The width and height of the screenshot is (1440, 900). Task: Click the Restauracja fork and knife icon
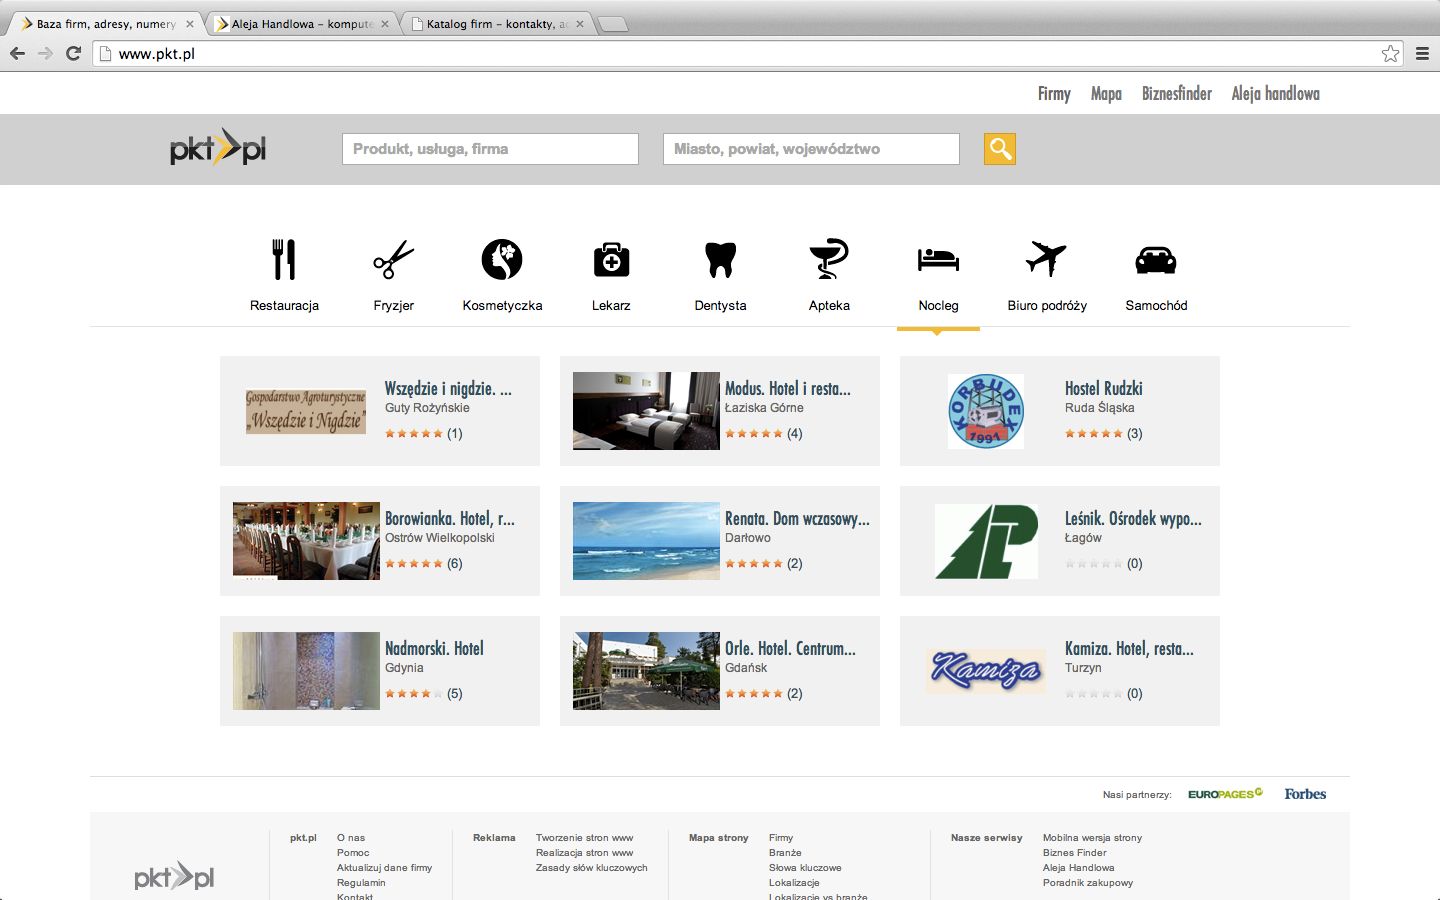284,259
